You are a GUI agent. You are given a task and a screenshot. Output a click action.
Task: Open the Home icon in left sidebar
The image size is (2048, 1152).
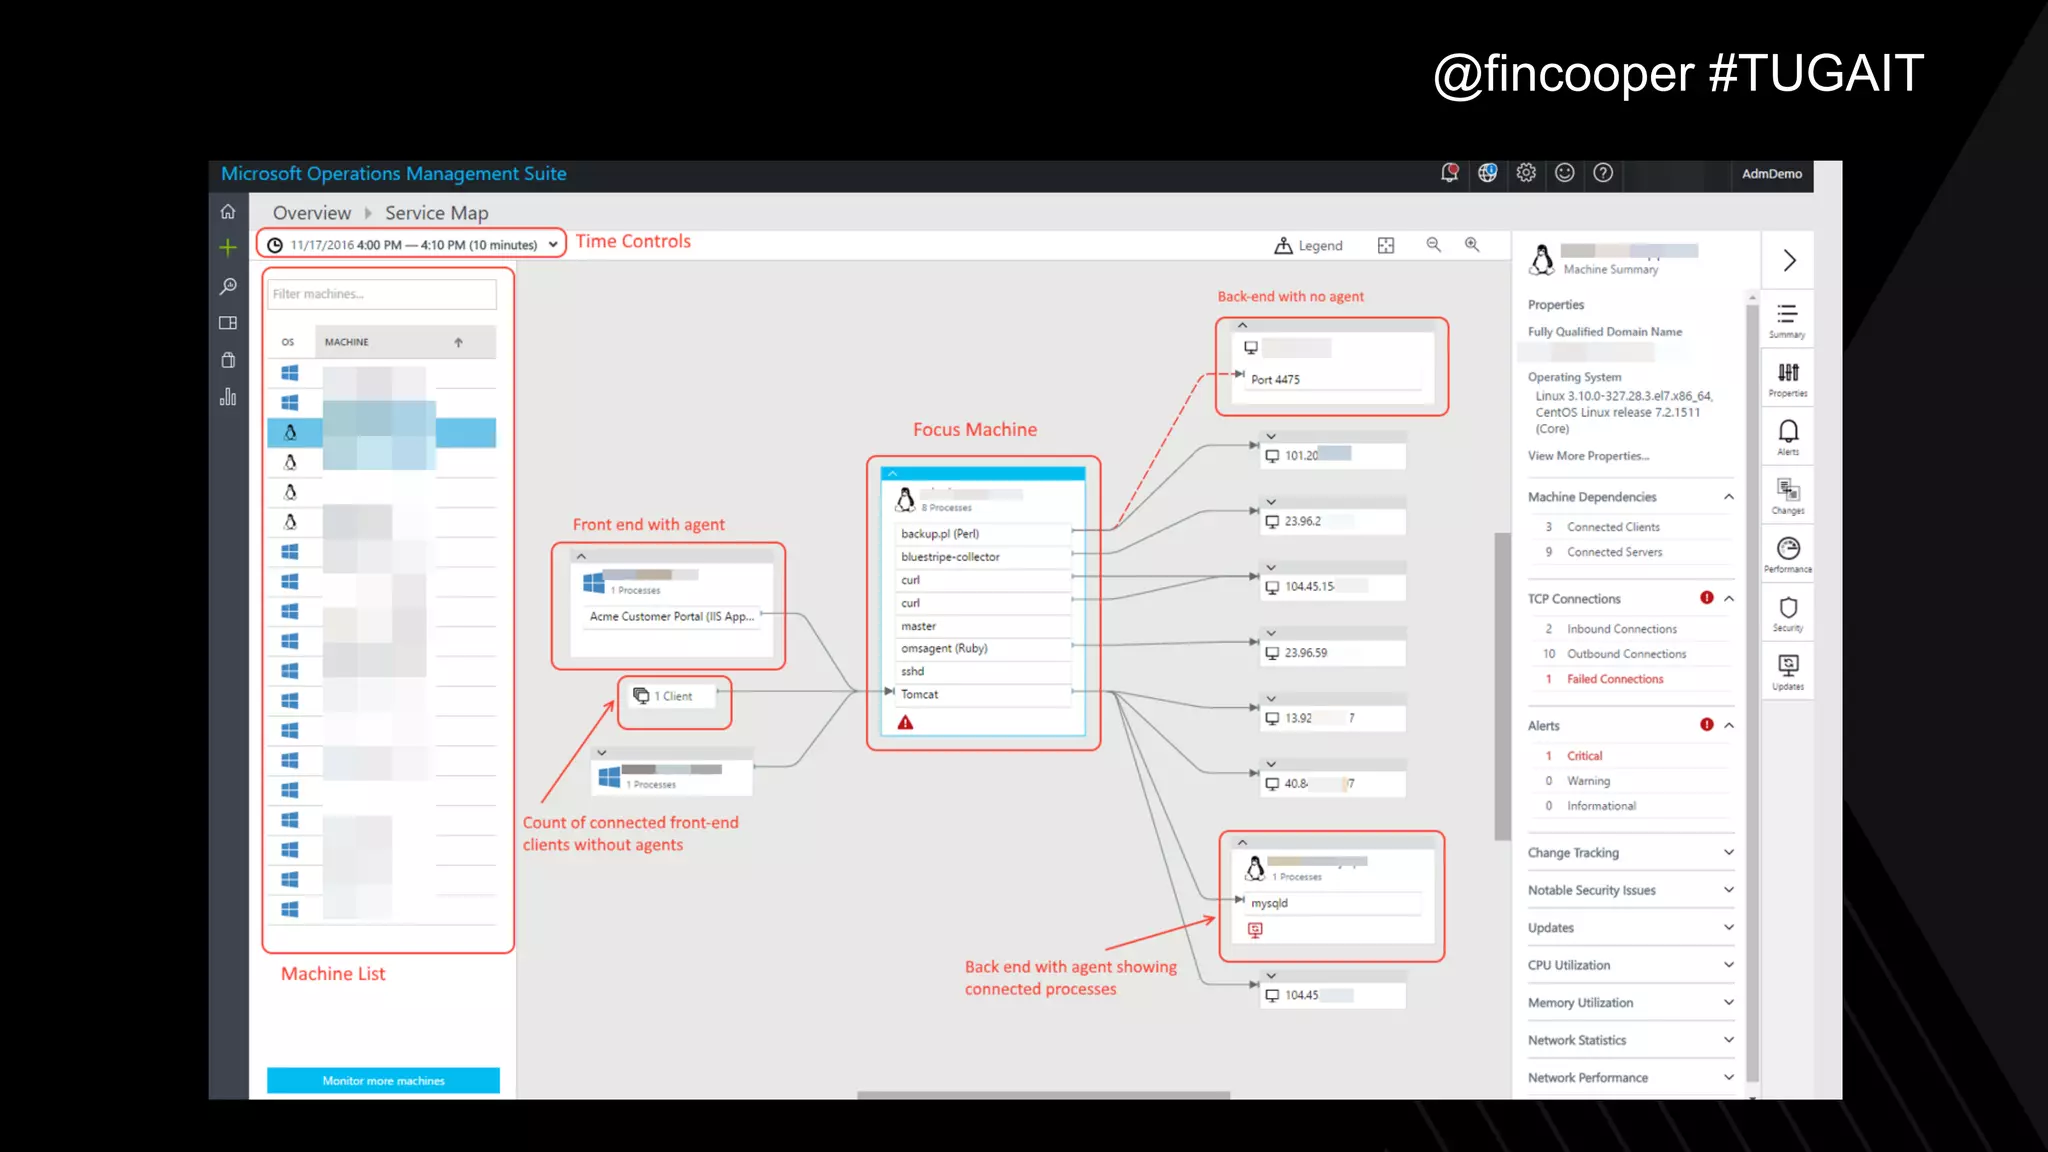tap(228, 211)
